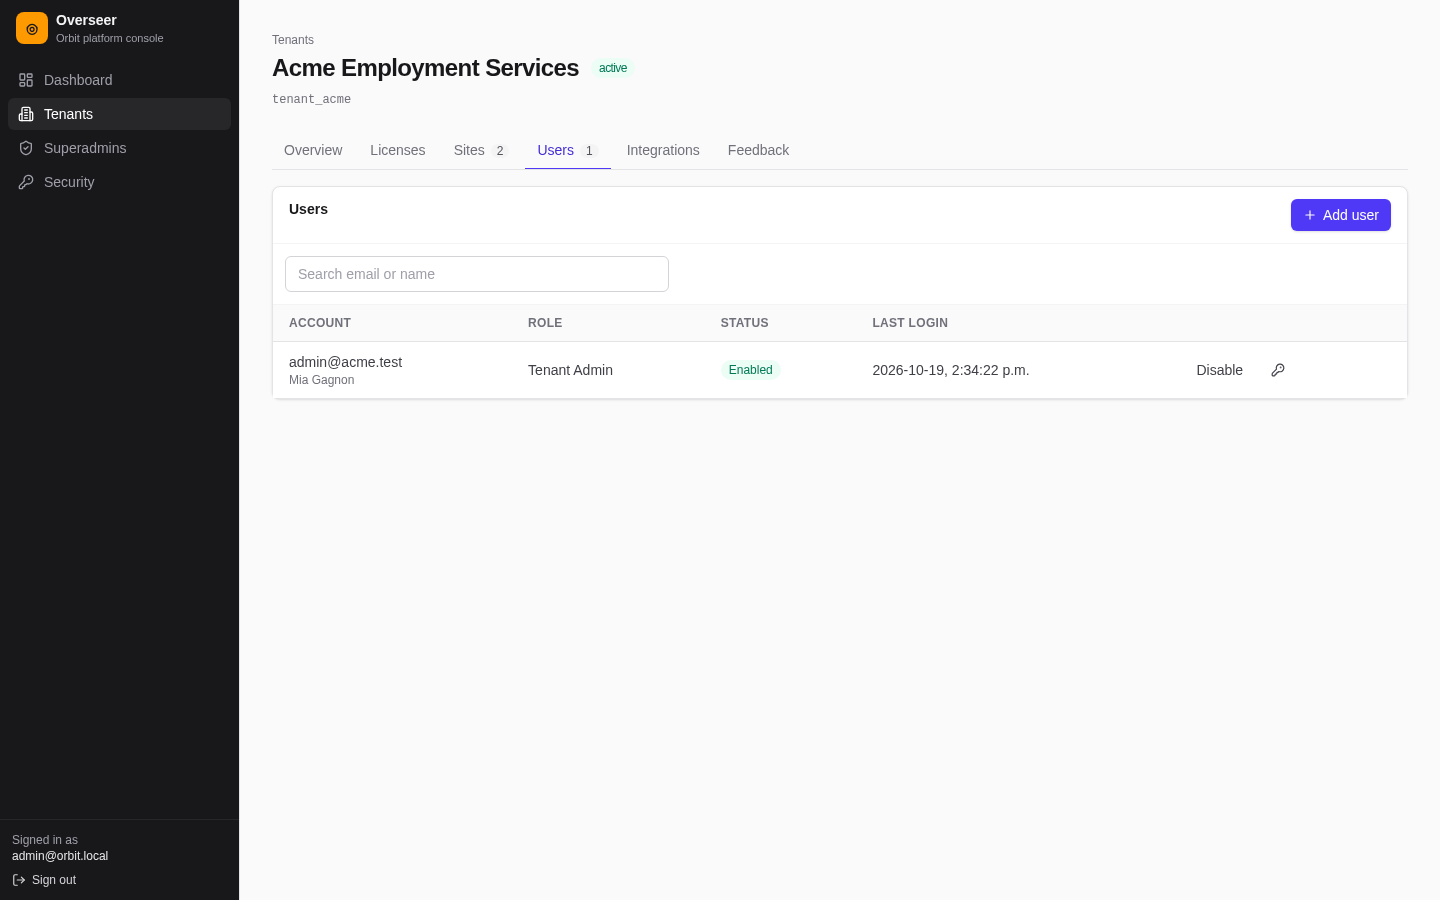This screenshot has height=900, width=1440.
Task: Click the admin@acme.test account email
Action: [345, 362]
